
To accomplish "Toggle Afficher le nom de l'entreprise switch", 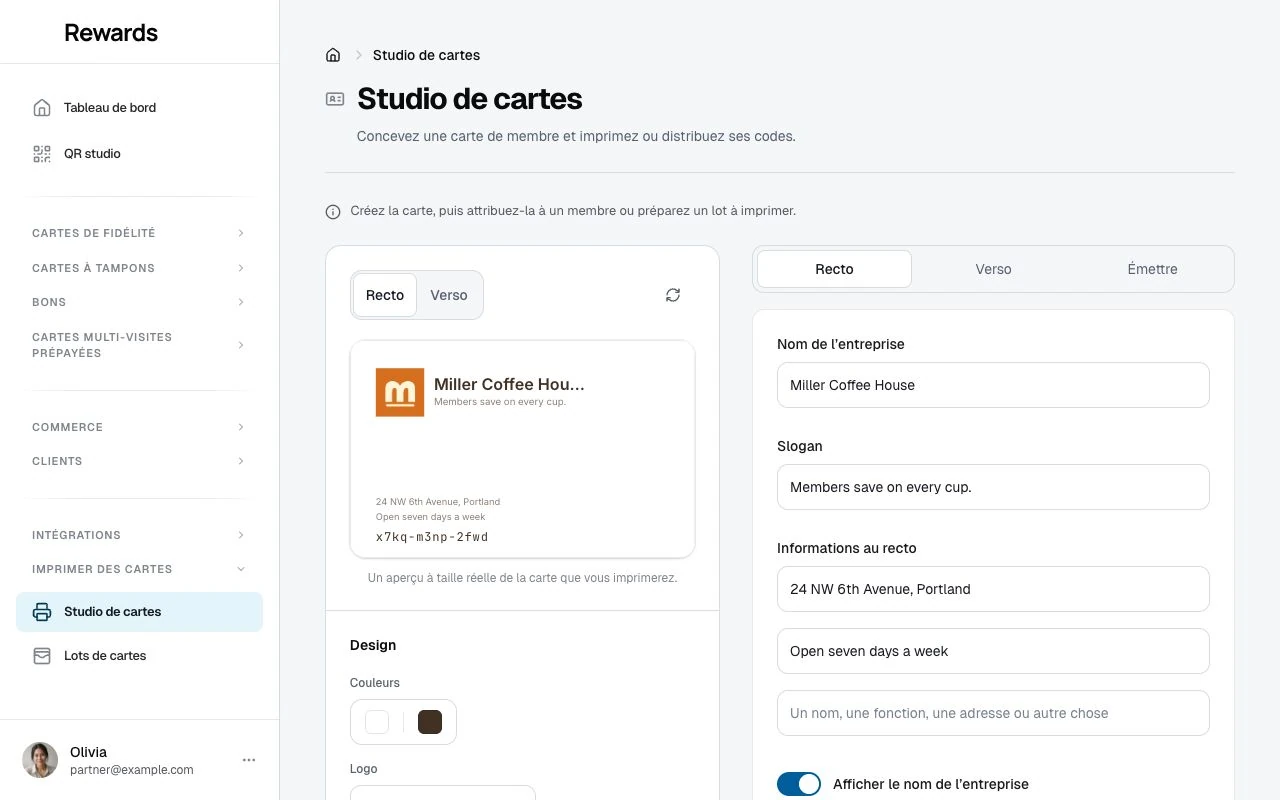I will click(799, 784).
